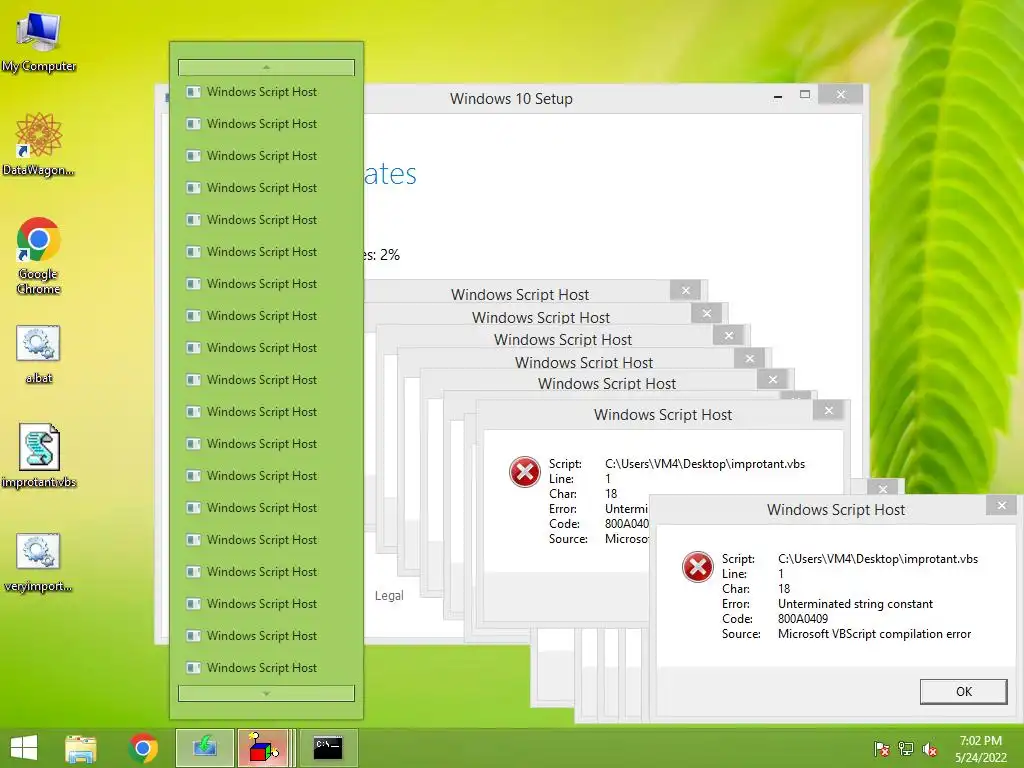Open File Explorer from the taskbar
The height and width of the screenshot is (768, 1024).
tap(81, 748)
